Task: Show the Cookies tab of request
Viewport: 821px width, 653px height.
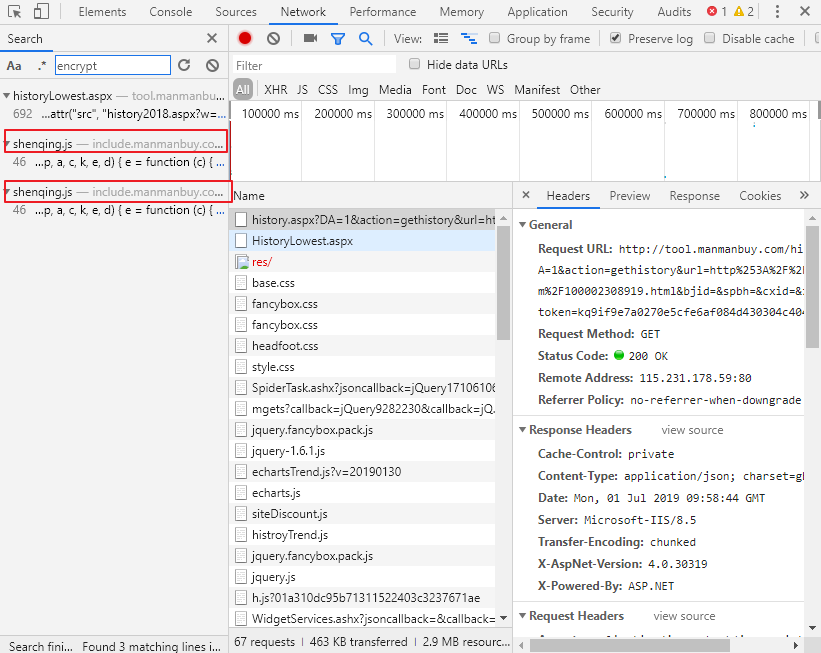Action: pos(760,196)
